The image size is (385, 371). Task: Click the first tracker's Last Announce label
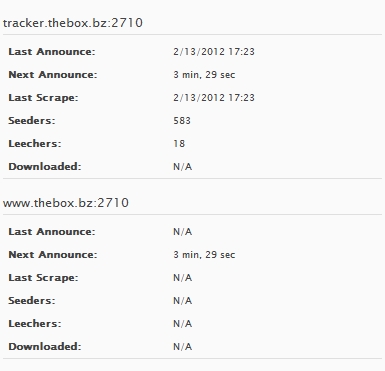tap(52, 52)
